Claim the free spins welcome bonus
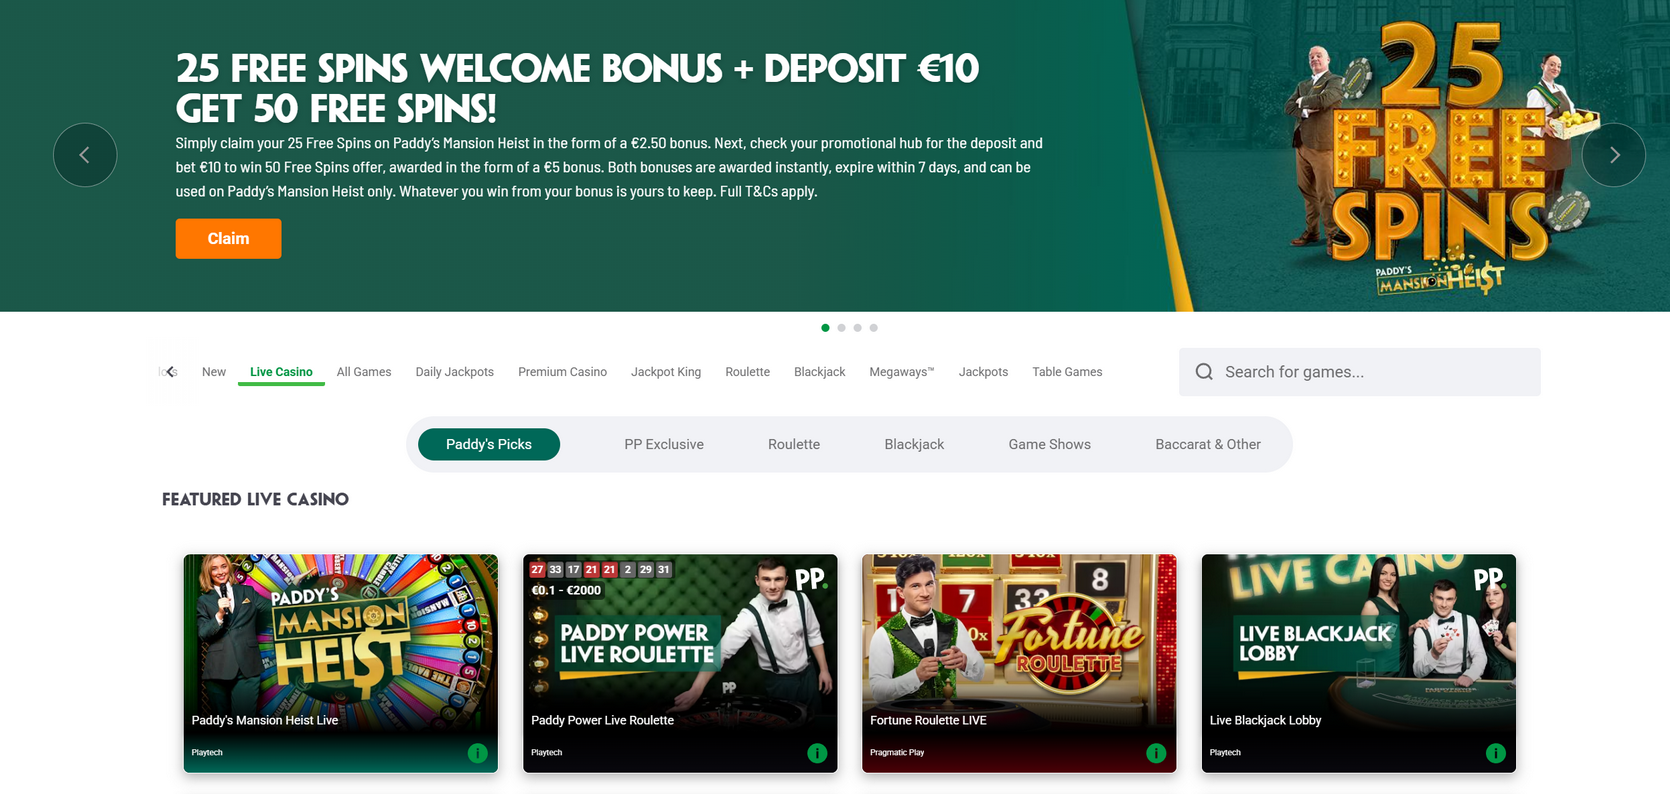The image size is (1670, 794). [x=228, y=239]
